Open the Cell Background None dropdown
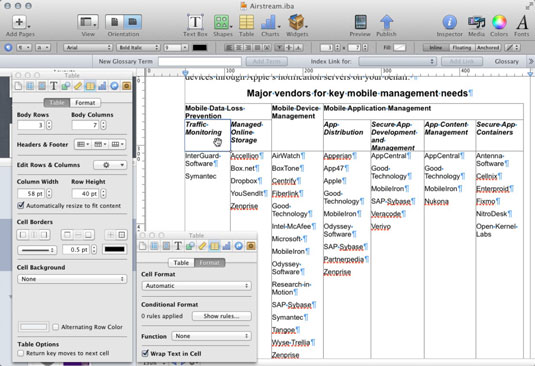The height and width of the screenshot is (366, 535). [72, 279]
